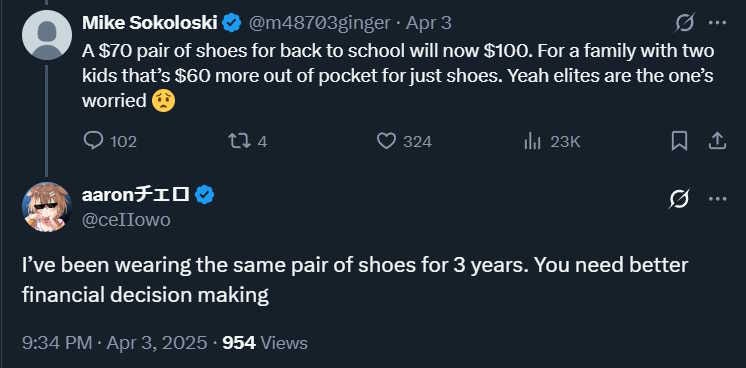
Task: Click the Grok icon on aaron's reply
Action: [x=679, y=199]
